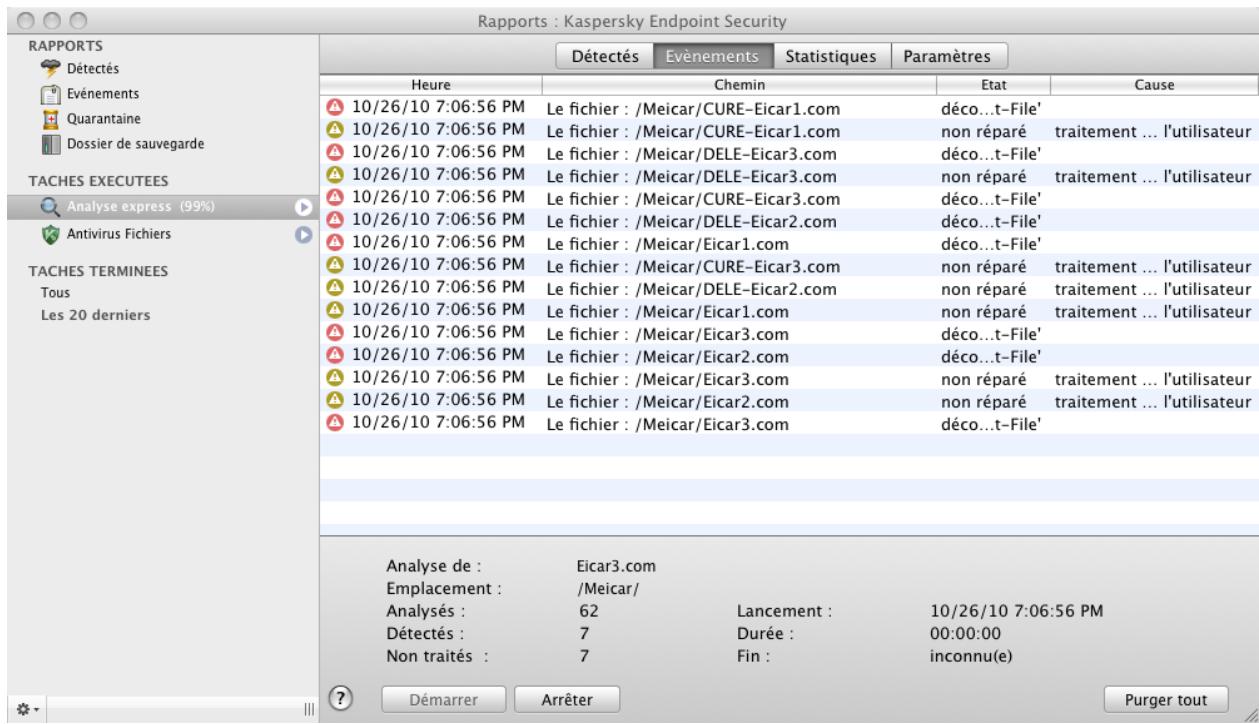
Task: Click red alert icon of DELE-Eicar3.com row
Action: (x=333, y=152)
